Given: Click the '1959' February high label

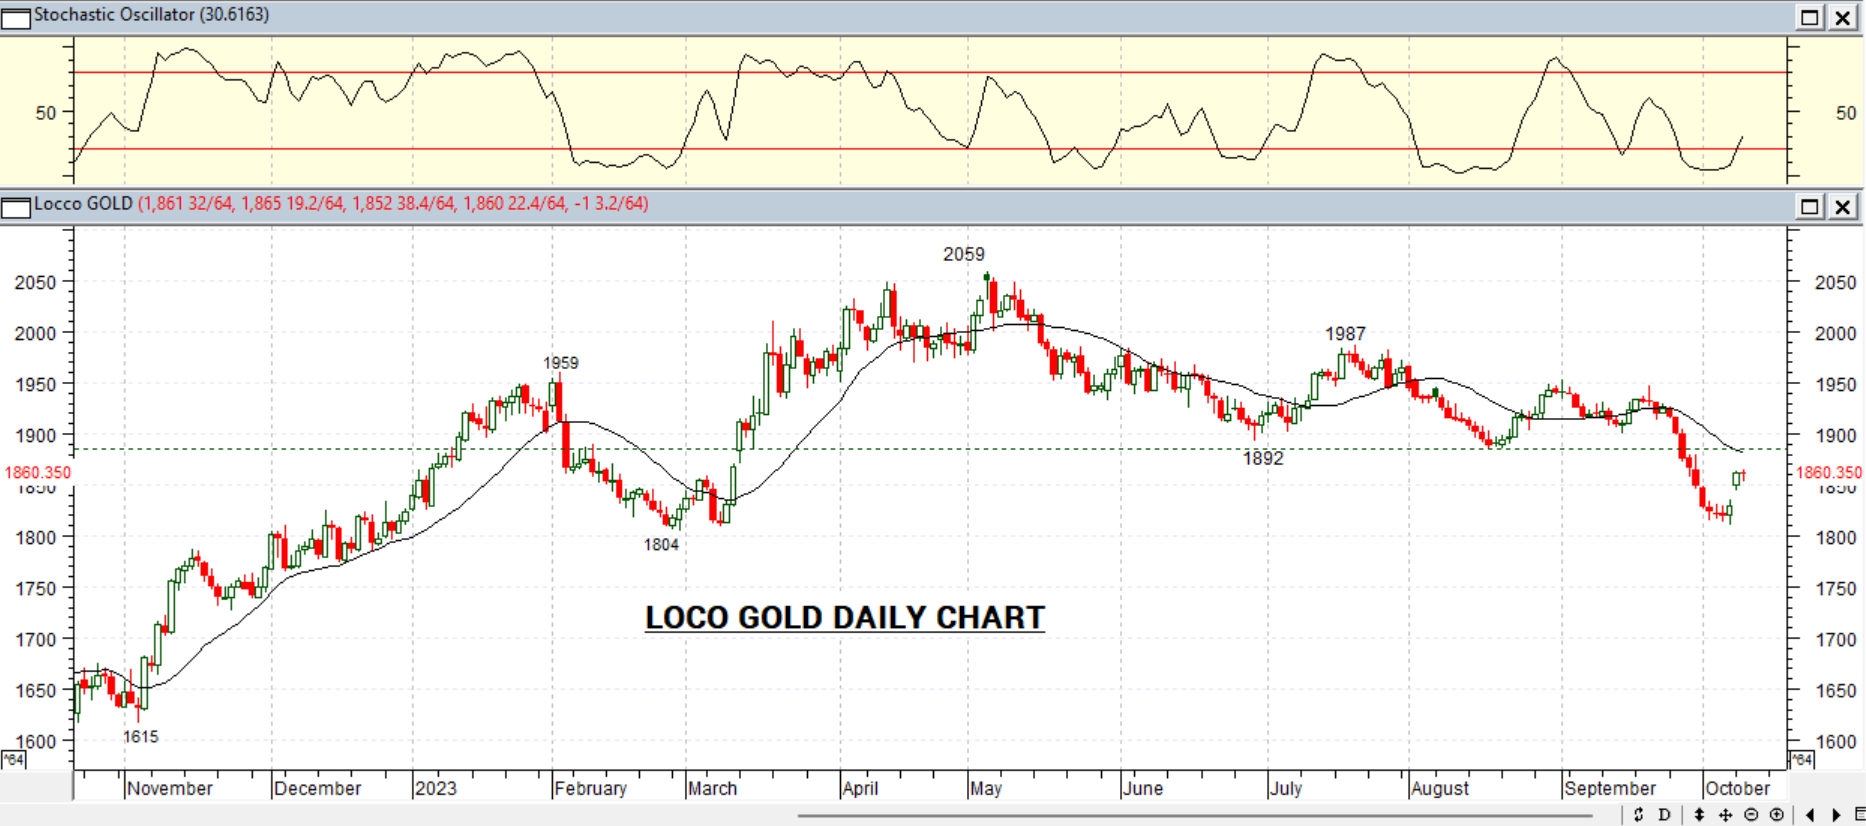Looking at the screenshot, I should [561, 363].
